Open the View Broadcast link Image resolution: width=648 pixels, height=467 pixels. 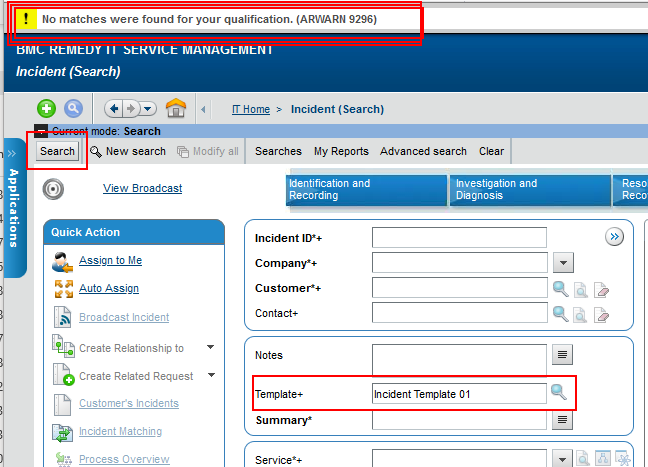143,188
